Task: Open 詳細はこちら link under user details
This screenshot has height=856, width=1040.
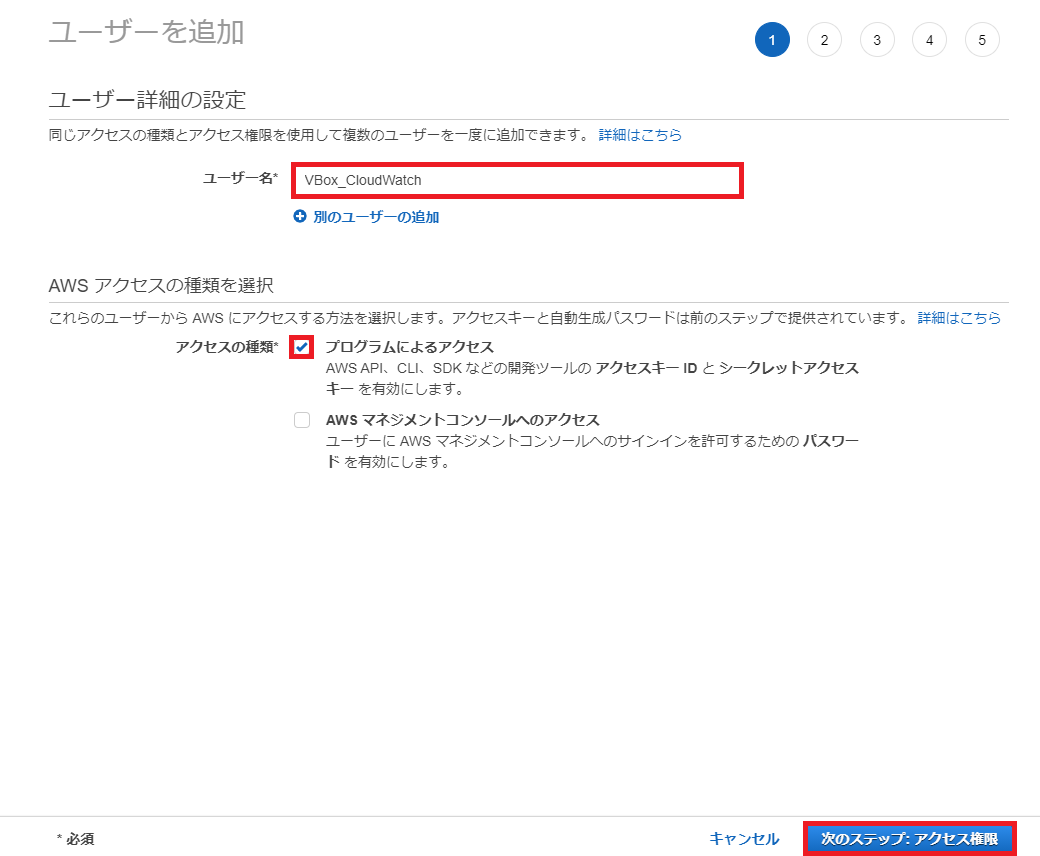Action: 640,135
